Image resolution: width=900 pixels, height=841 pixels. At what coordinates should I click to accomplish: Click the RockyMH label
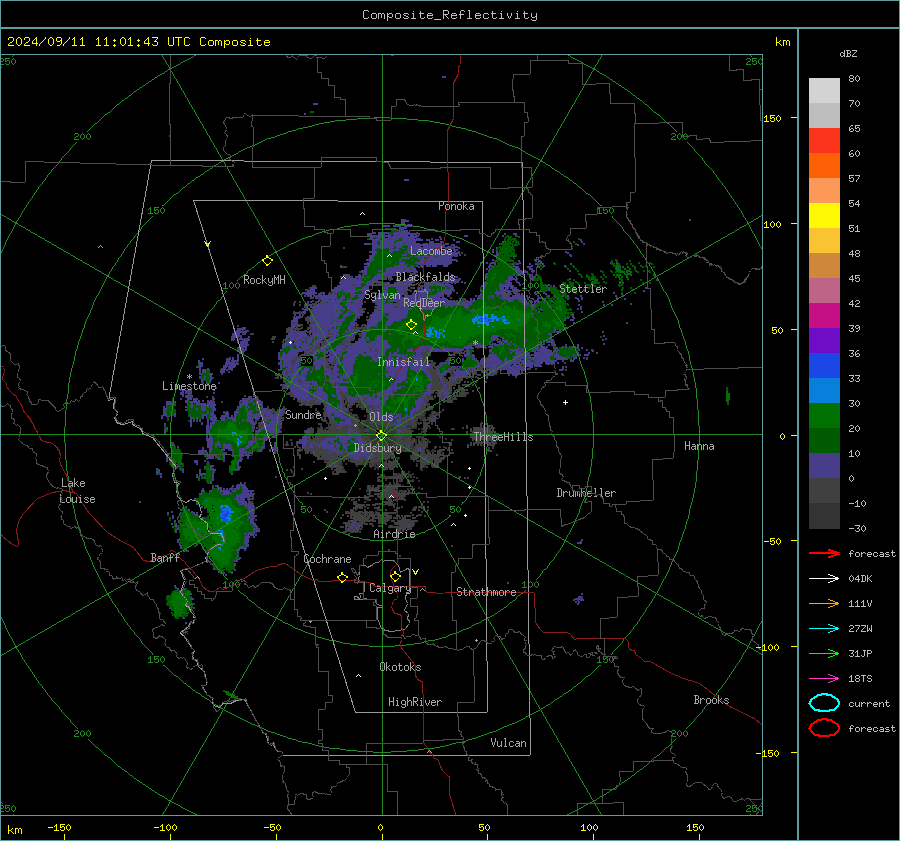pyautogui.click(x=264, y=280)
